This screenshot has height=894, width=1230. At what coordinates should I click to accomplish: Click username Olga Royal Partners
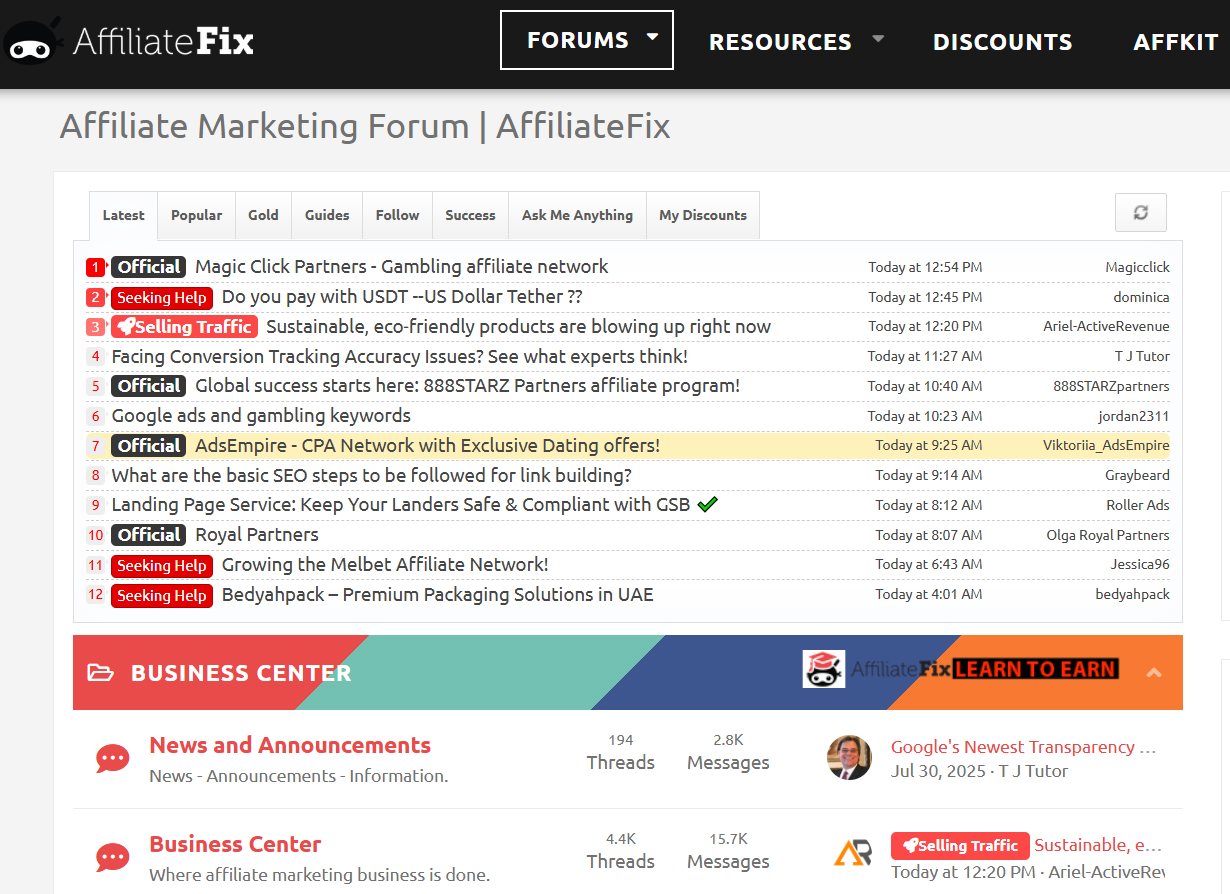(1108, 535)
